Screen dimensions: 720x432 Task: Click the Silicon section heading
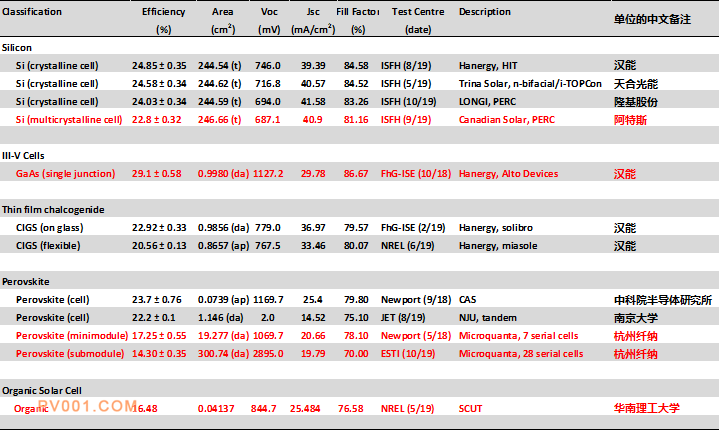(17, 48)
